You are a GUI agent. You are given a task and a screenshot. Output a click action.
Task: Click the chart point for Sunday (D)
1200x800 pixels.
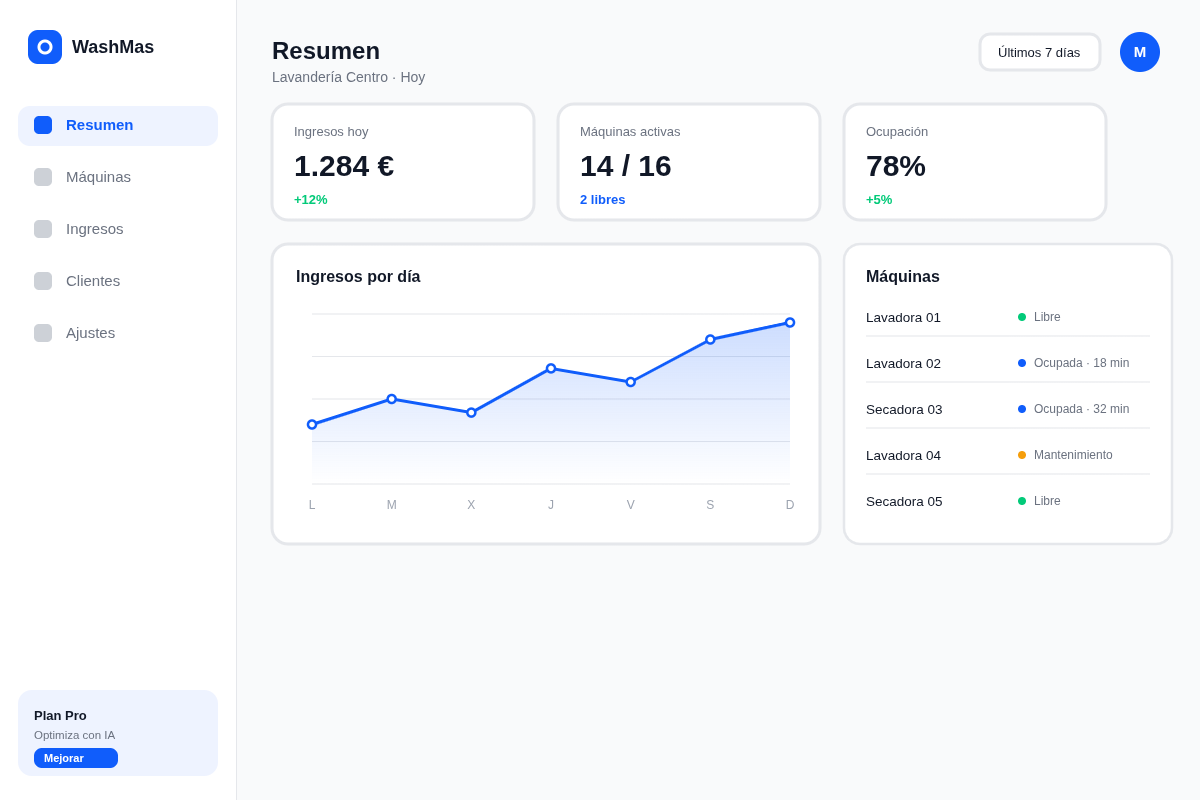pos(790,323)
